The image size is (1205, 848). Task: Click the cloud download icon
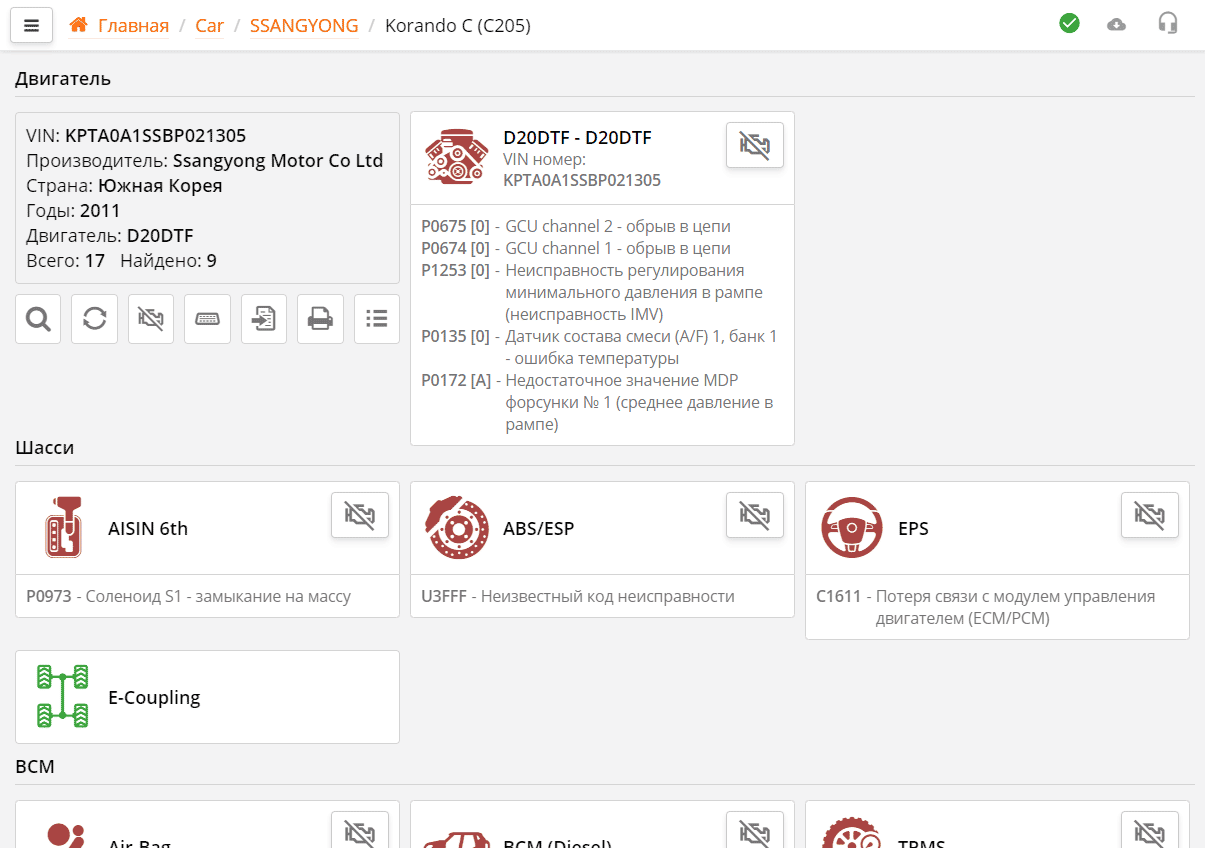click(x=1117, y=24)
